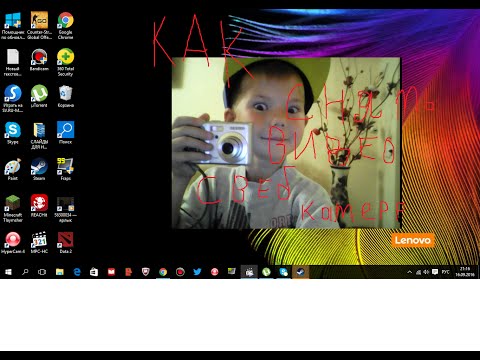Launch Dota 2 desktop shortcut

pyautogui.click(x=66, y=242)
